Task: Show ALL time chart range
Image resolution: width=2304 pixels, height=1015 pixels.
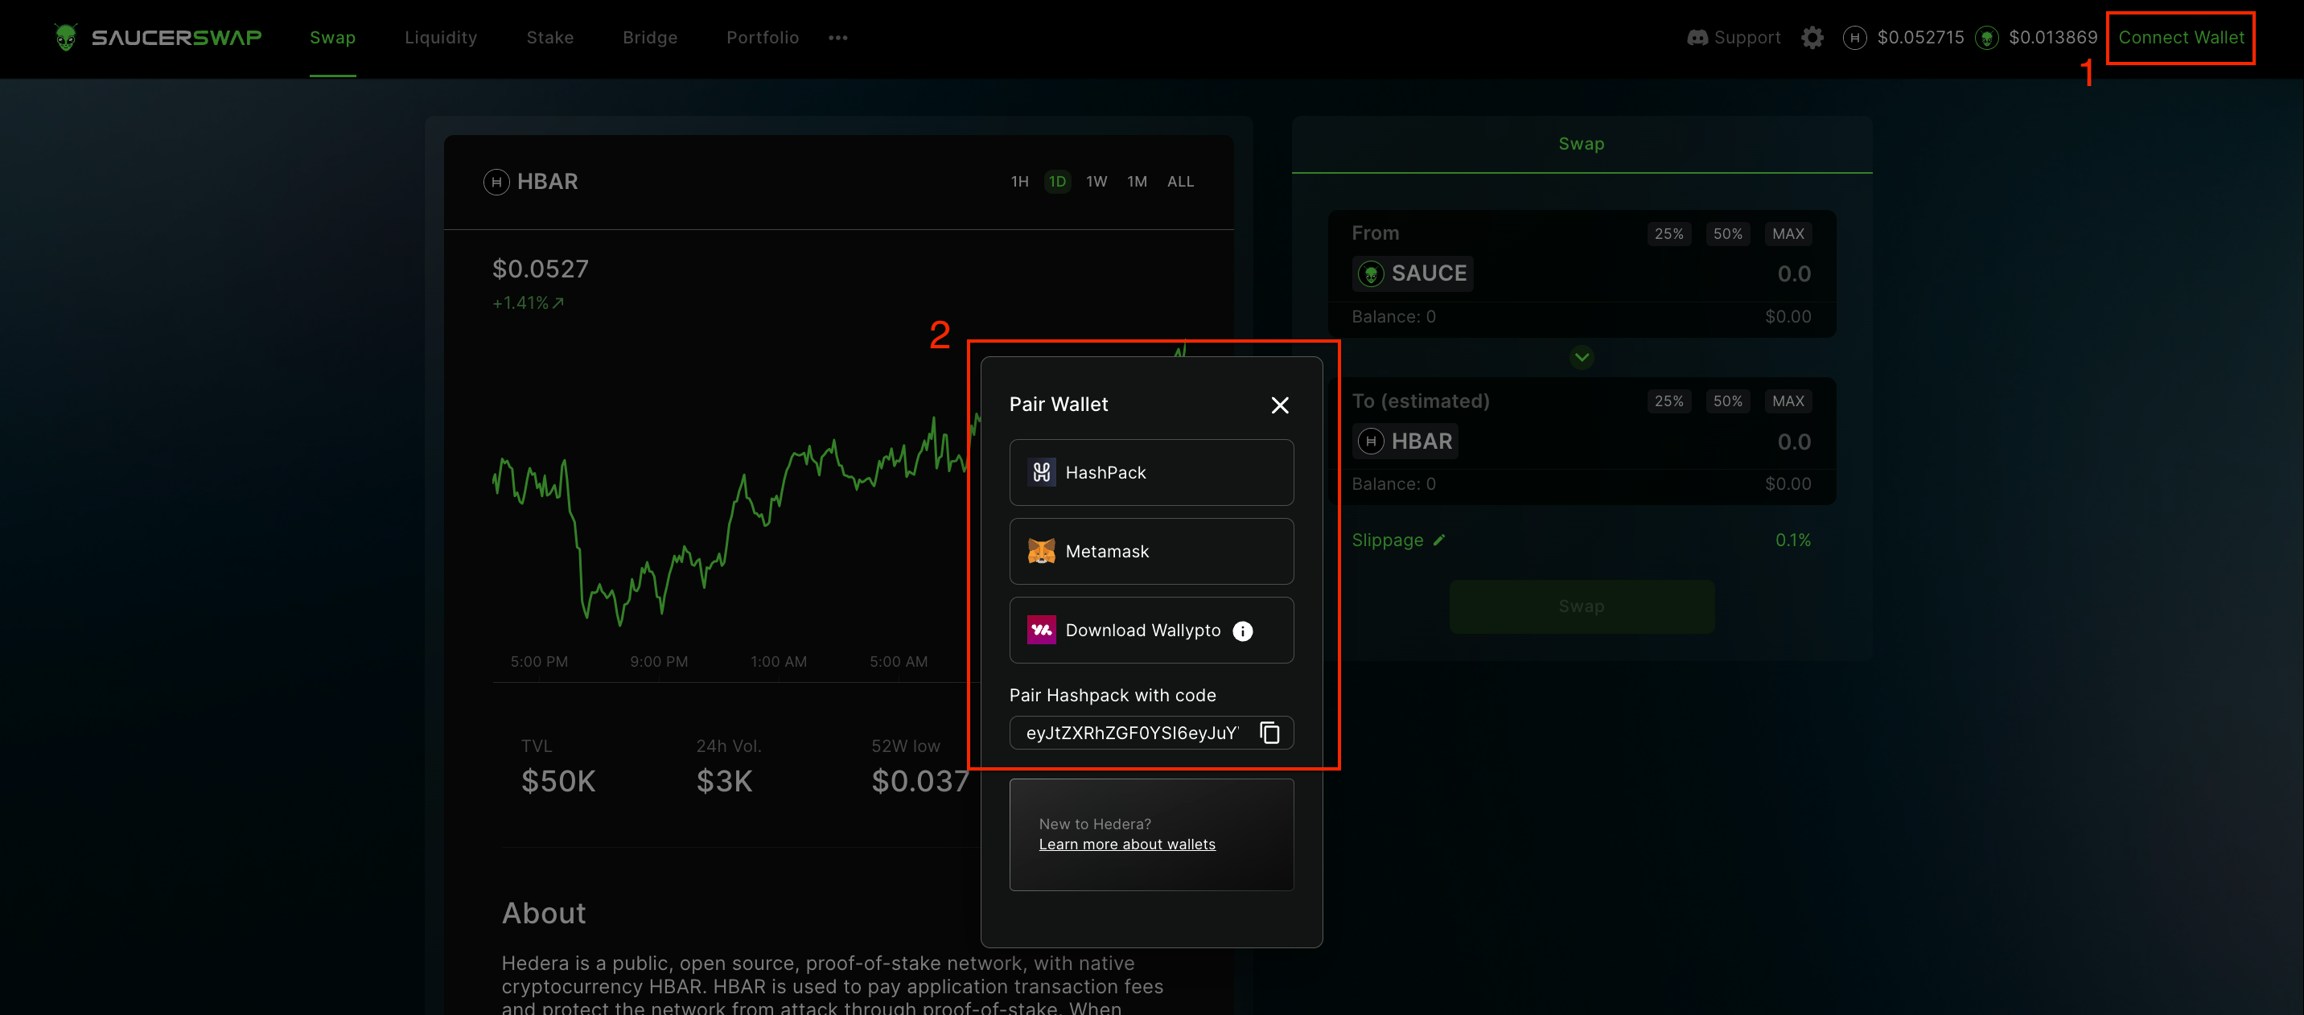Action: (1180, 181)
